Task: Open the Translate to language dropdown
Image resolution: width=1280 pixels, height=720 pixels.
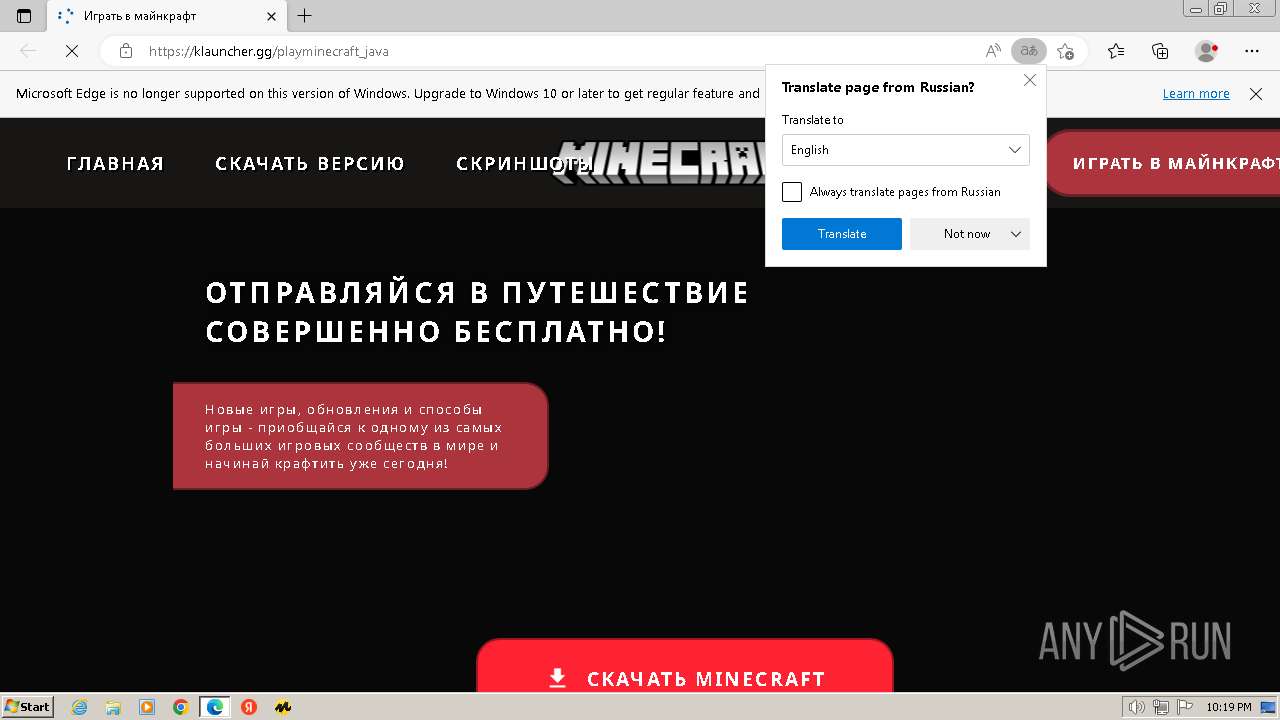Action: coord(906,150)
